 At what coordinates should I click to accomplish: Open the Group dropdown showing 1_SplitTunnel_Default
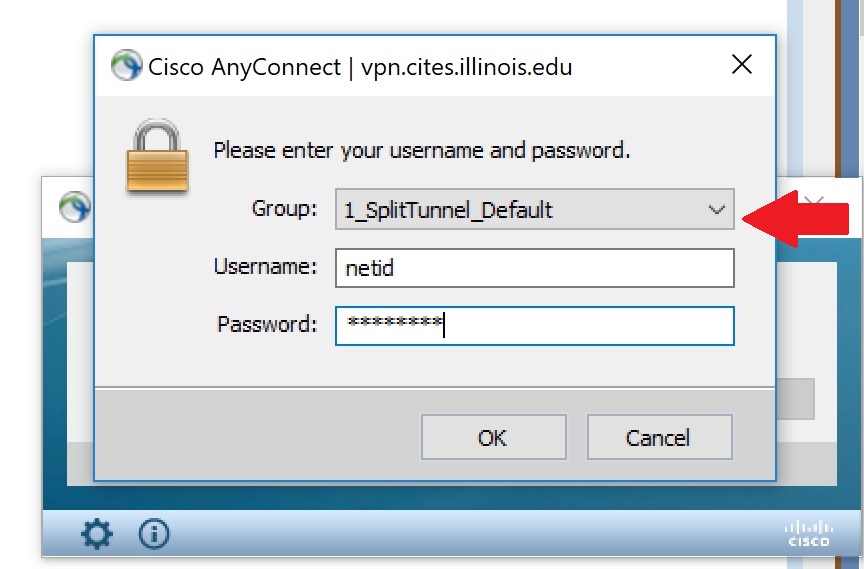click(x=534, y=210)
